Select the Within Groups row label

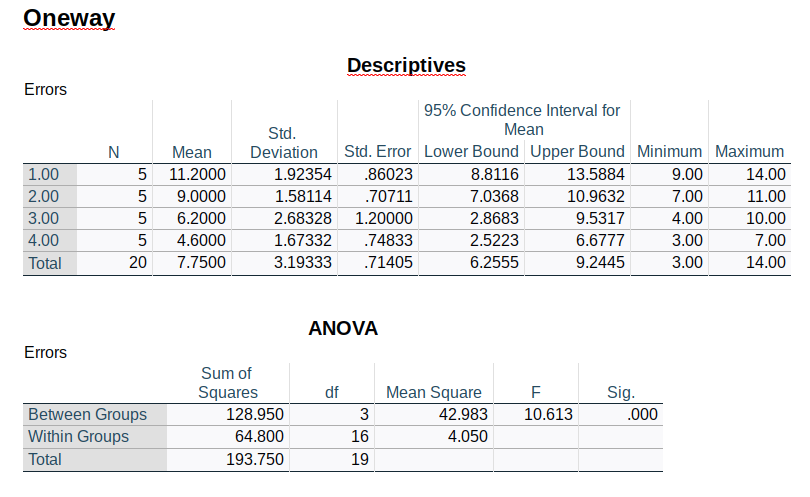[x=78, y=437]
